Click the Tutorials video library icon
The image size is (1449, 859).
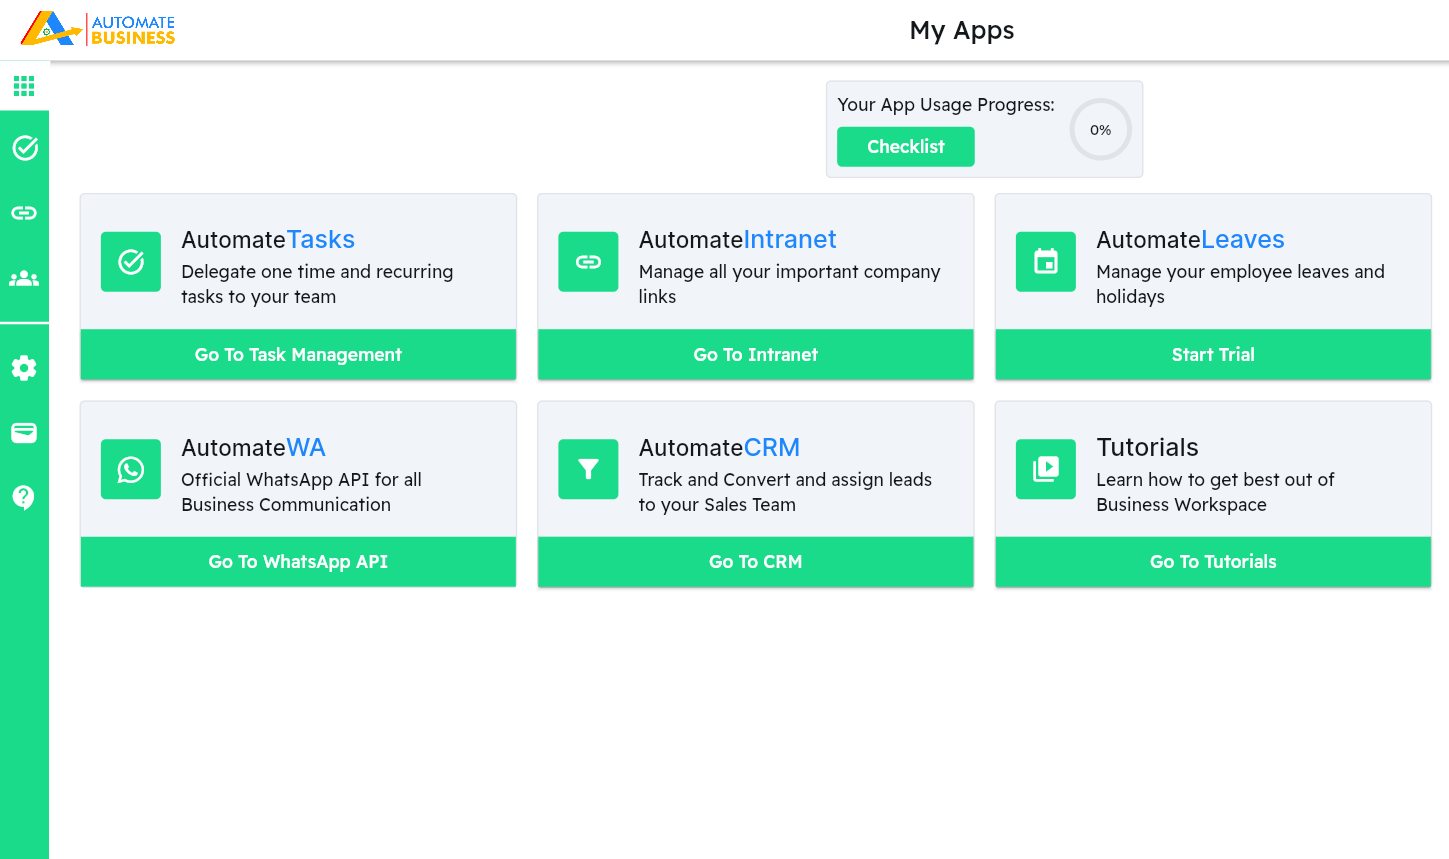(1046, 469)
